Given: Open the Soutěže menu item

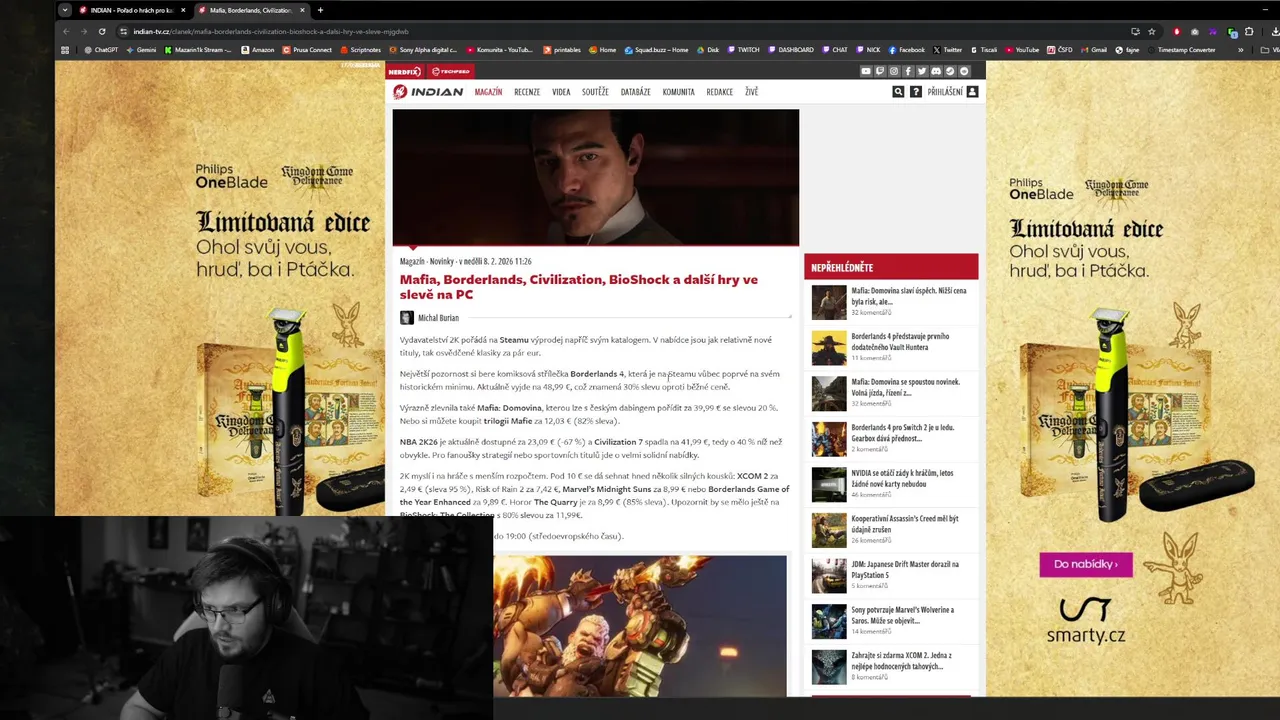Looking at the screenshot, I should [595, 92].
